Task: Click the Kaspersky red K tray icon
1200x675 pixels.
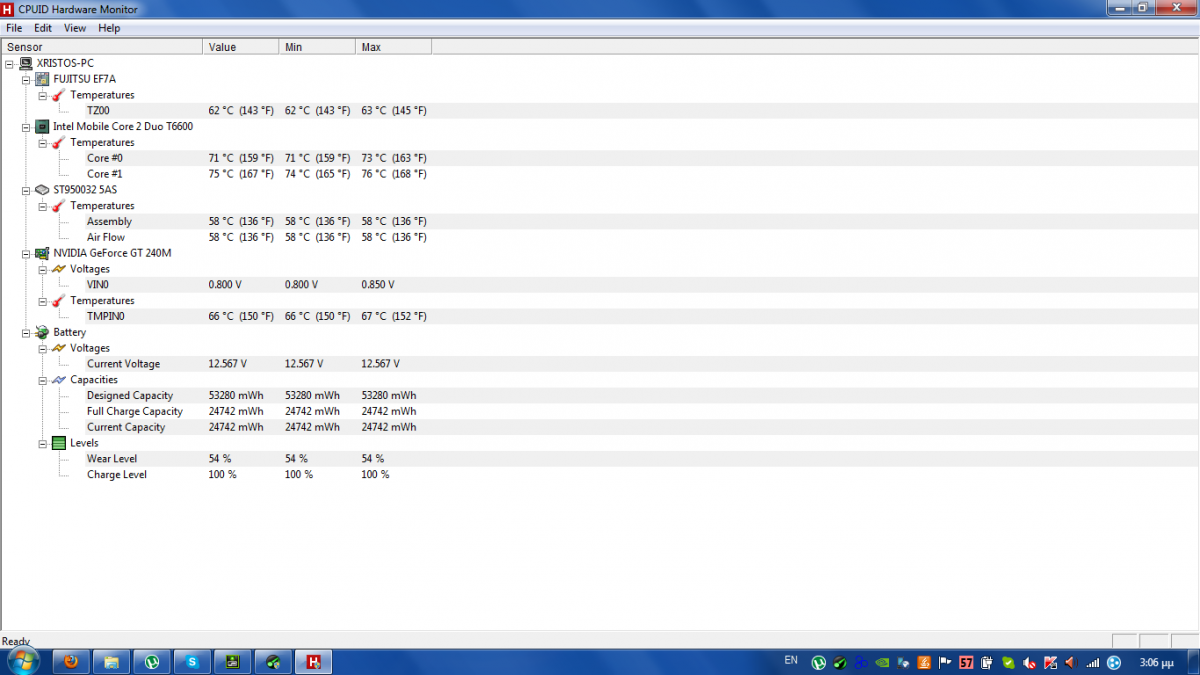Action: (x=1050, y=662)
